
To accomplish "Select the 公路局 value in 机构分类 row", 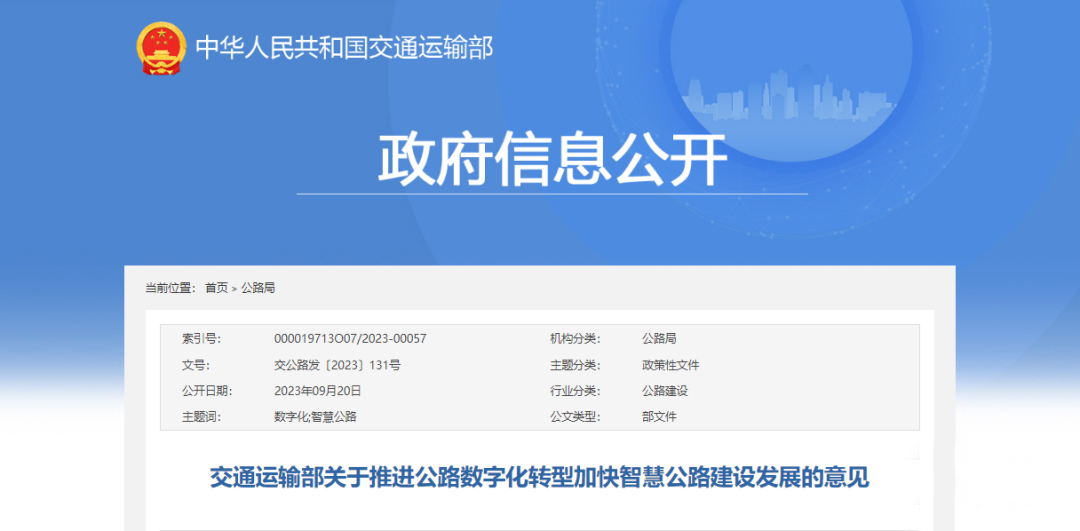I will 659,338.
